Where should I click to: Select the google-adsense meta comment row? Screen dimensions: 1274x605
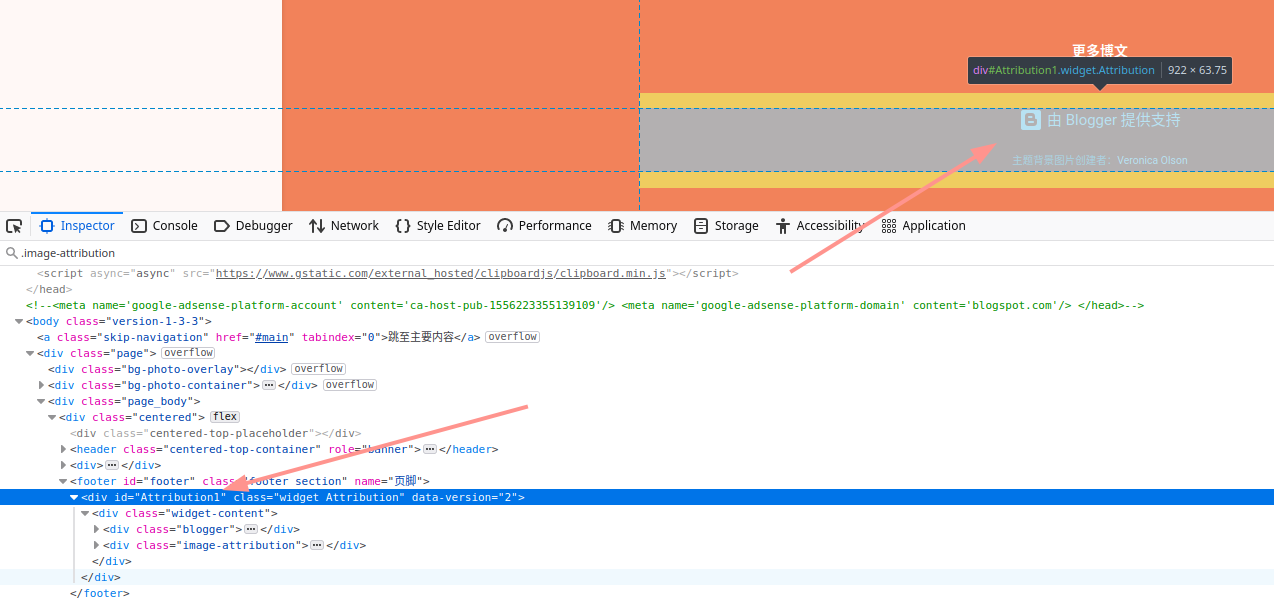click(x=637, y=305)
